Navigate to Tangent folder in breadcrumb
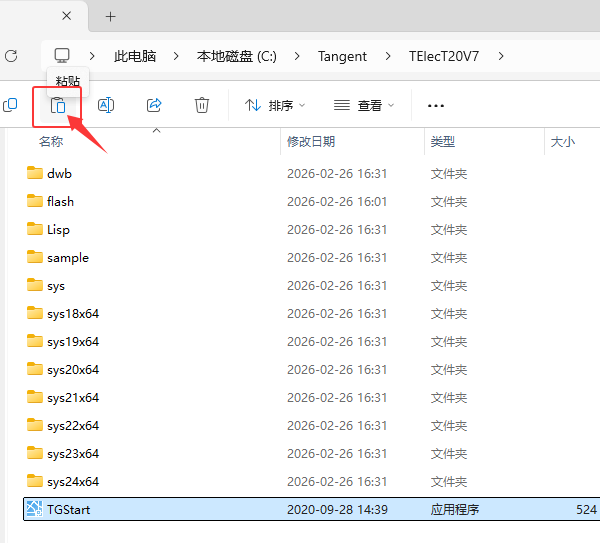Viewport: 600px width, 543px height. (x=342, y=56)
